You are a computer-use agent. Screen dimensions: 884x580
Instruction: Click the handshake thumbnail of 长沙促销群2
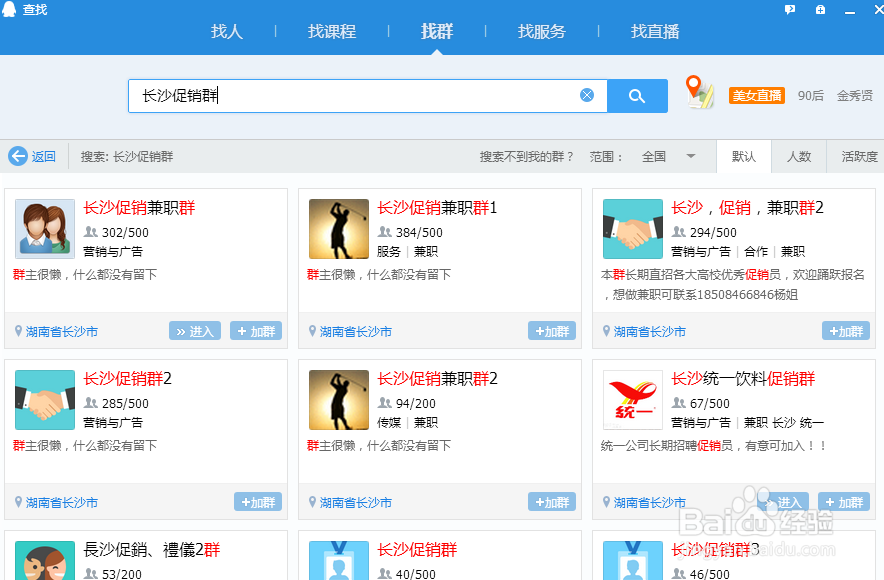click(44, 400)
